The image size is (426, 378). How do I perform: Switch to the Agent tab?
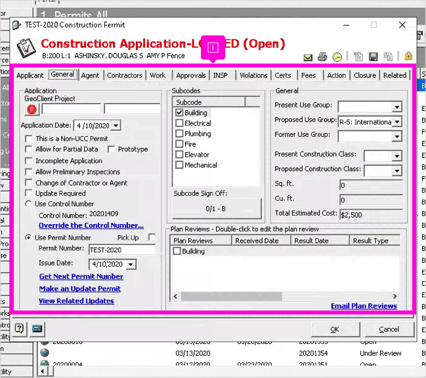tap(90, 75)
